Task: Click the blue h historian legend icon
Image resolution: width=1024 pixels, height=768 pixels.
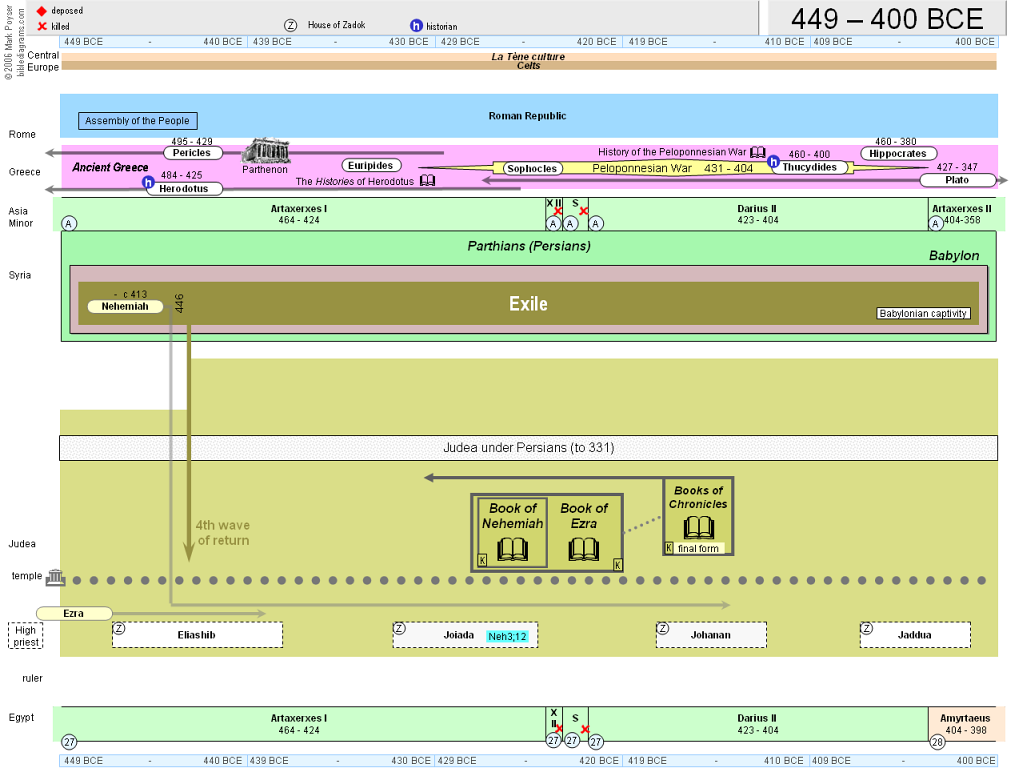Action: tap(416, 25)
